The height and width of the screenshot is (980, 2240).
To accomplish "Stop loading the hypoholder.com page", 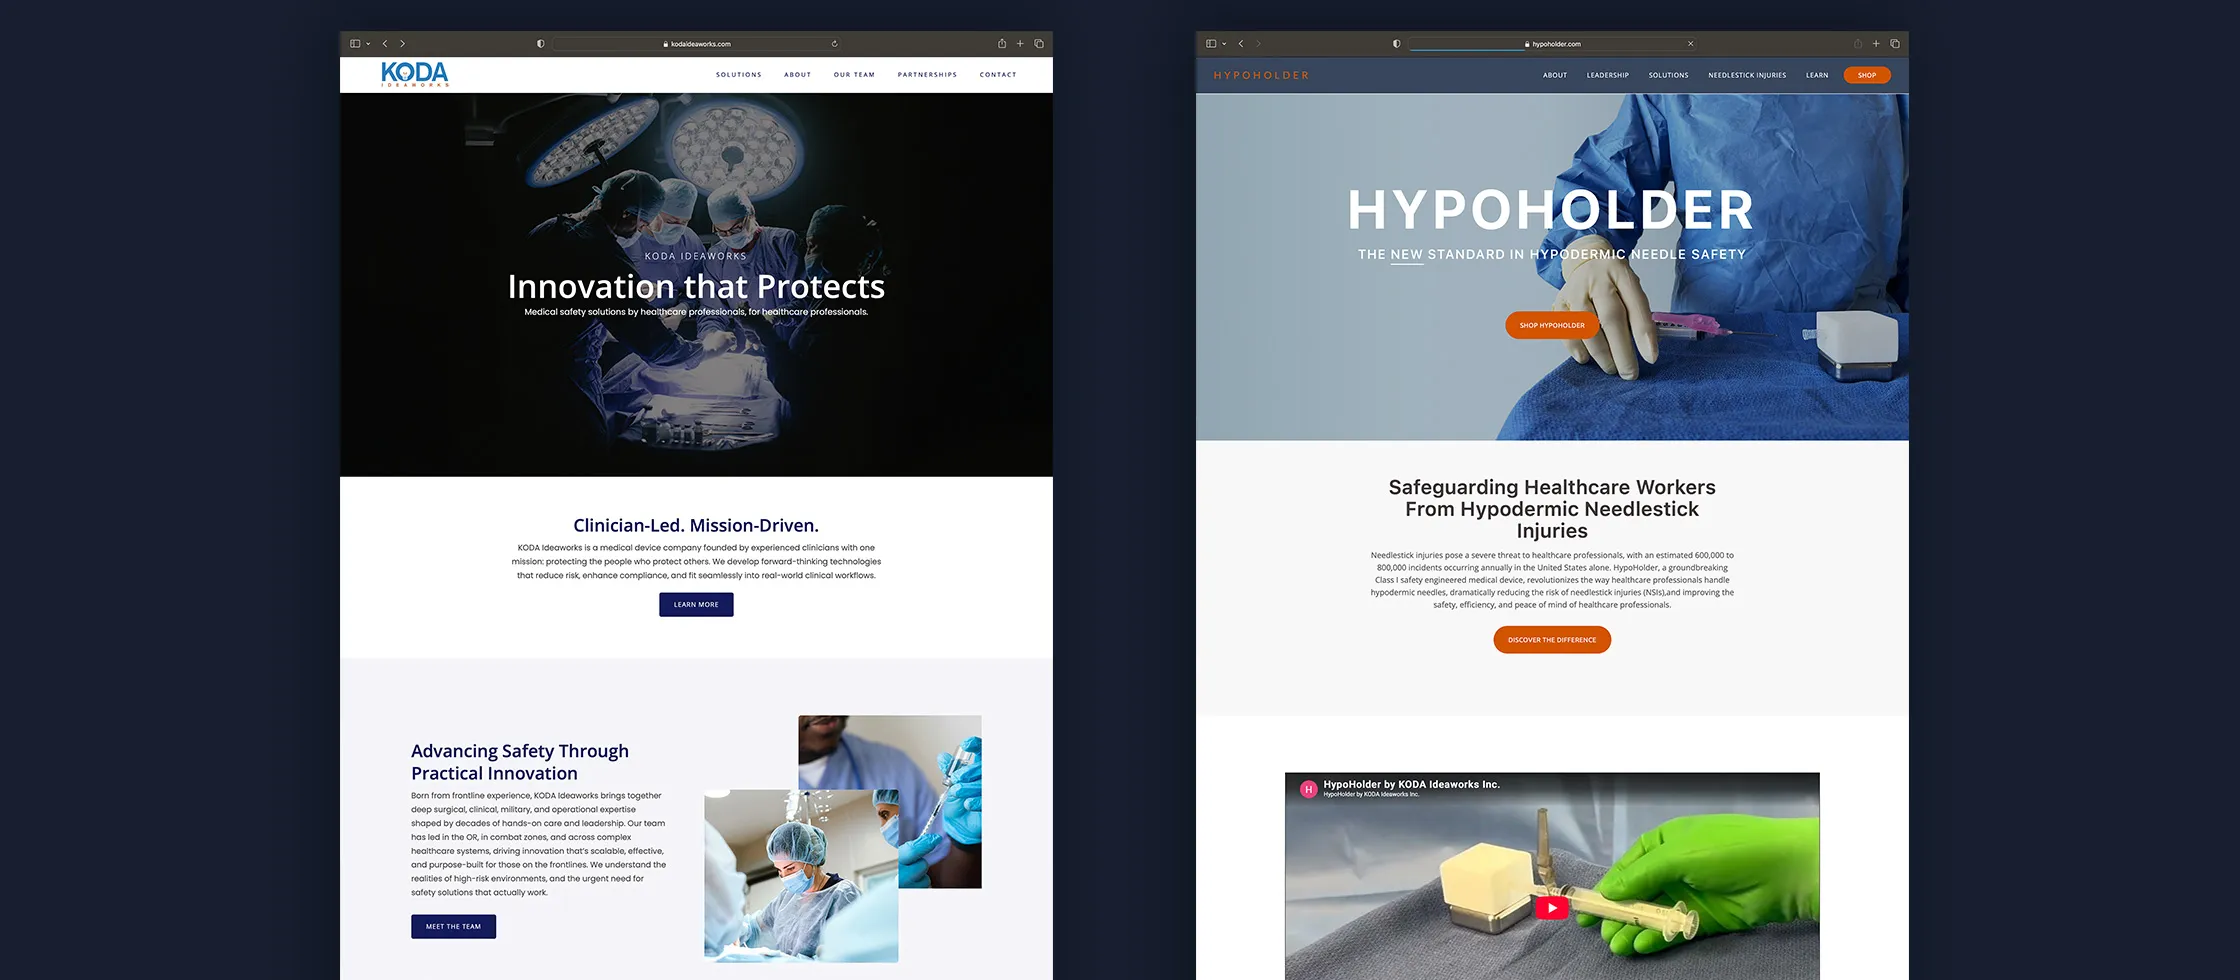I will 1691,44.
